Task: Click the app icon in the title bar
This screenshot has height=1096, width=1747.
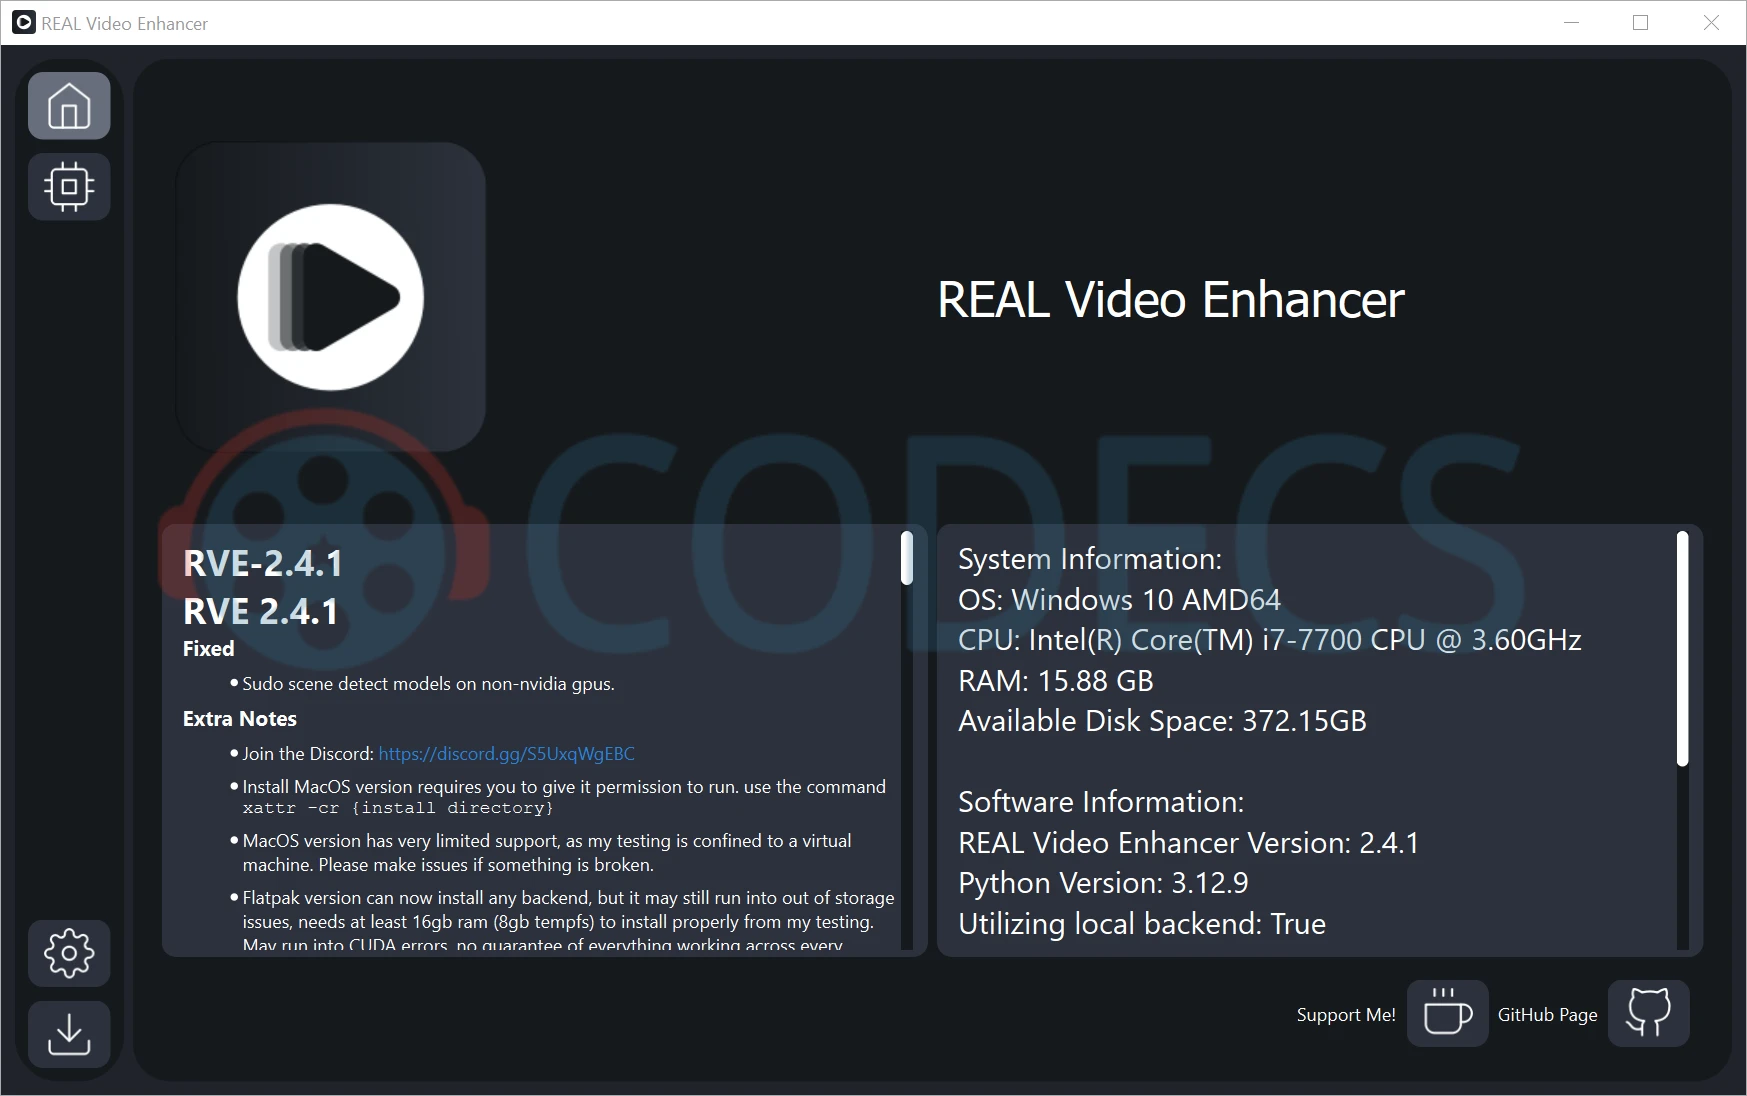Action: [x=23, y=23]
